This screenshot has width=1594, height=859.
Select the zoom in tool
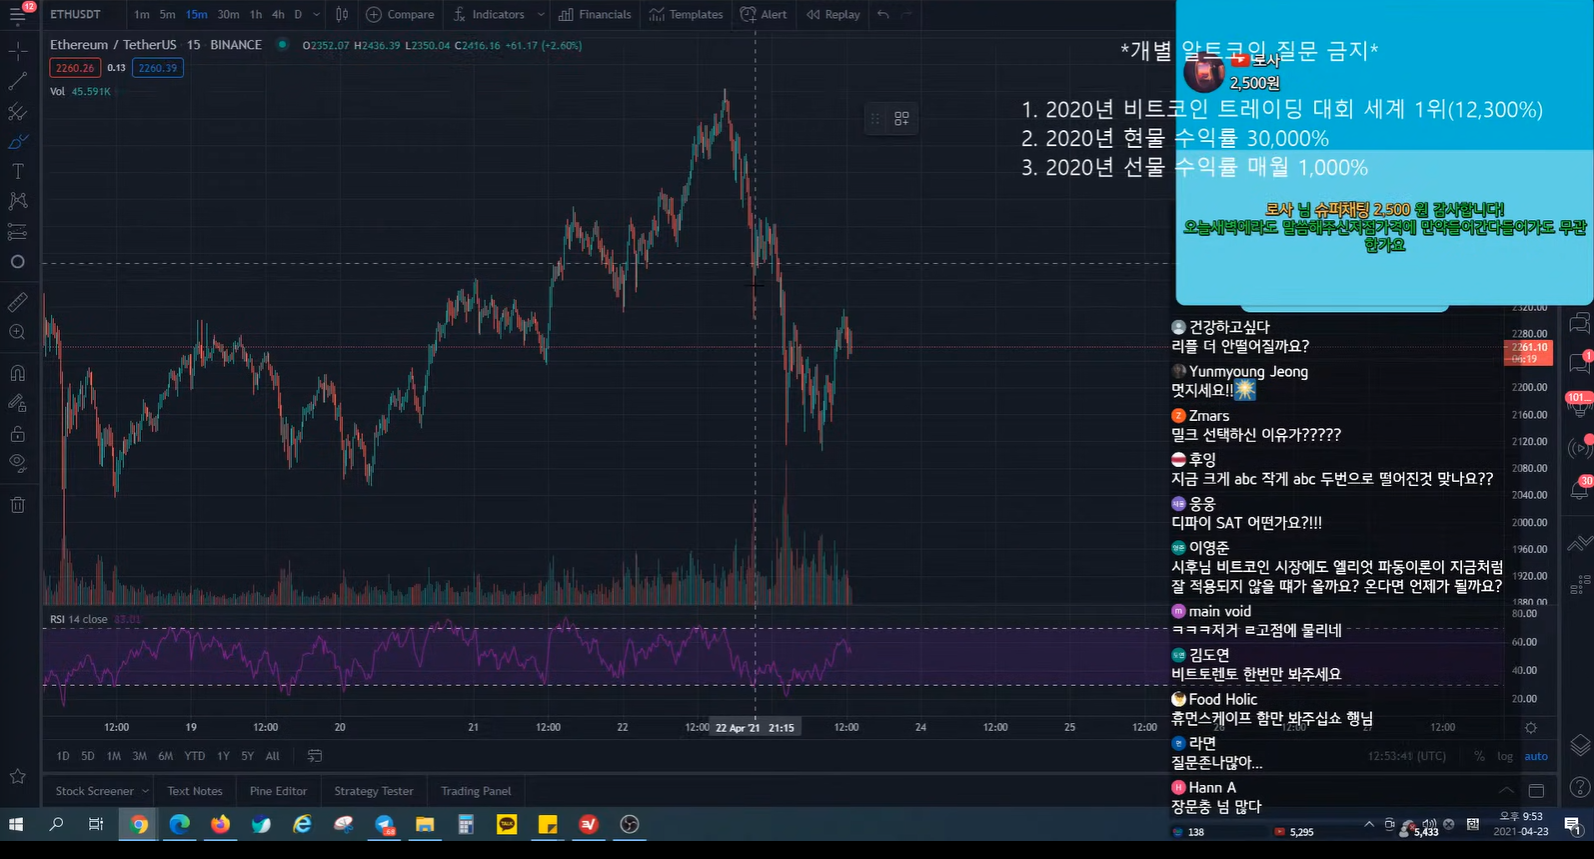click(18, 332)
